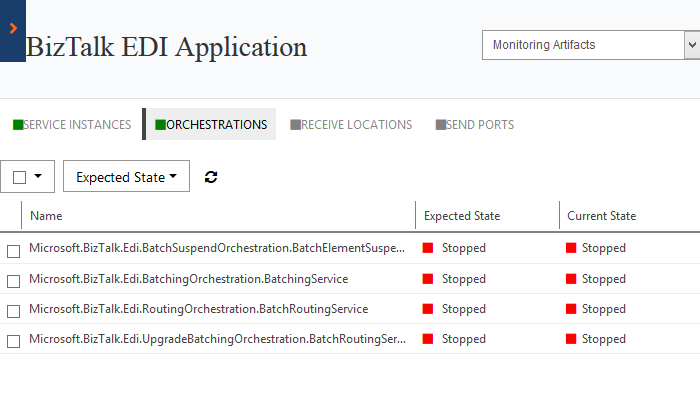
Task: Click gray status icon on Send Ports tab
Action: (x=440, y=125)
